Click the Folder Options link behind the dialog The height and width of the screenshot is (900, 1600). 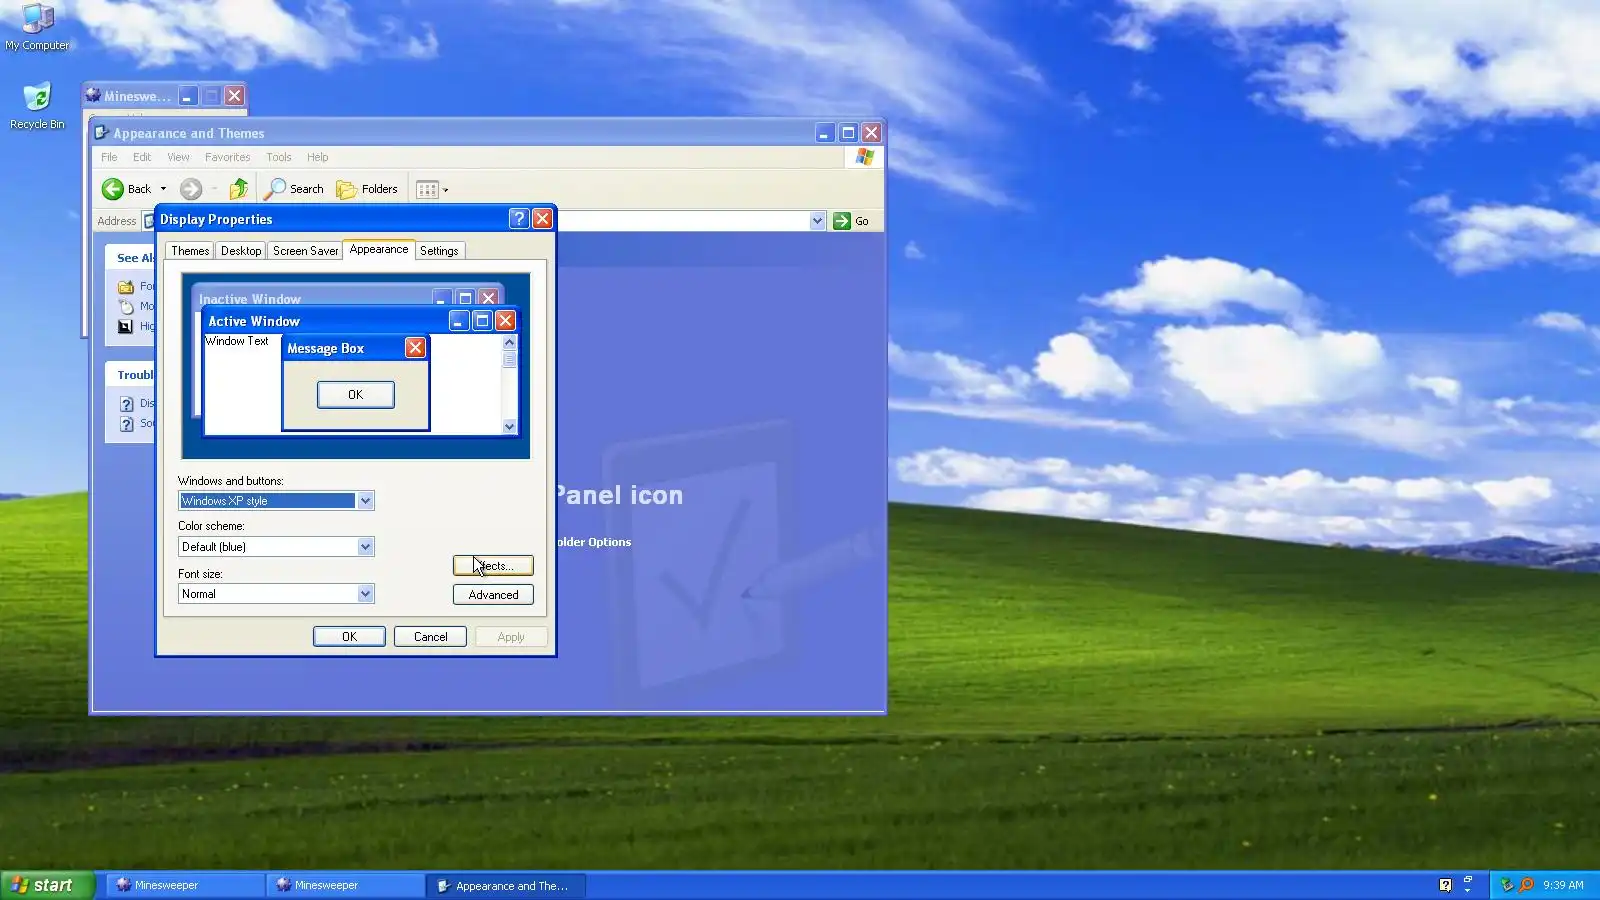[594, 542]
